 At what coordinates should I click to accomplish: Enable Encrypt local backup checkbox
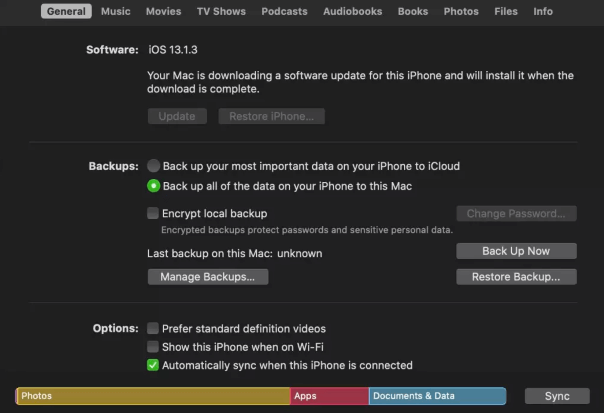pyautogui.click(x=153, y=213)
